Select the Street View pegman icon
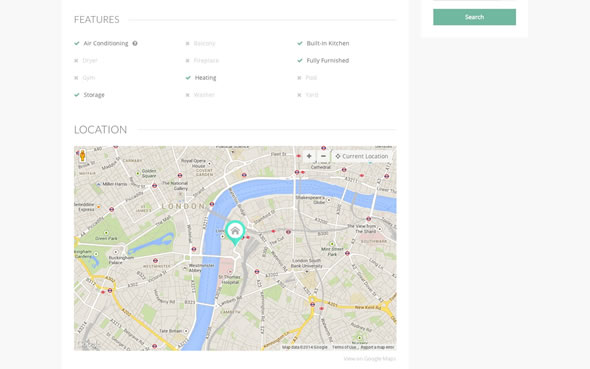This screenshot has width=590, height=369. 82,155
